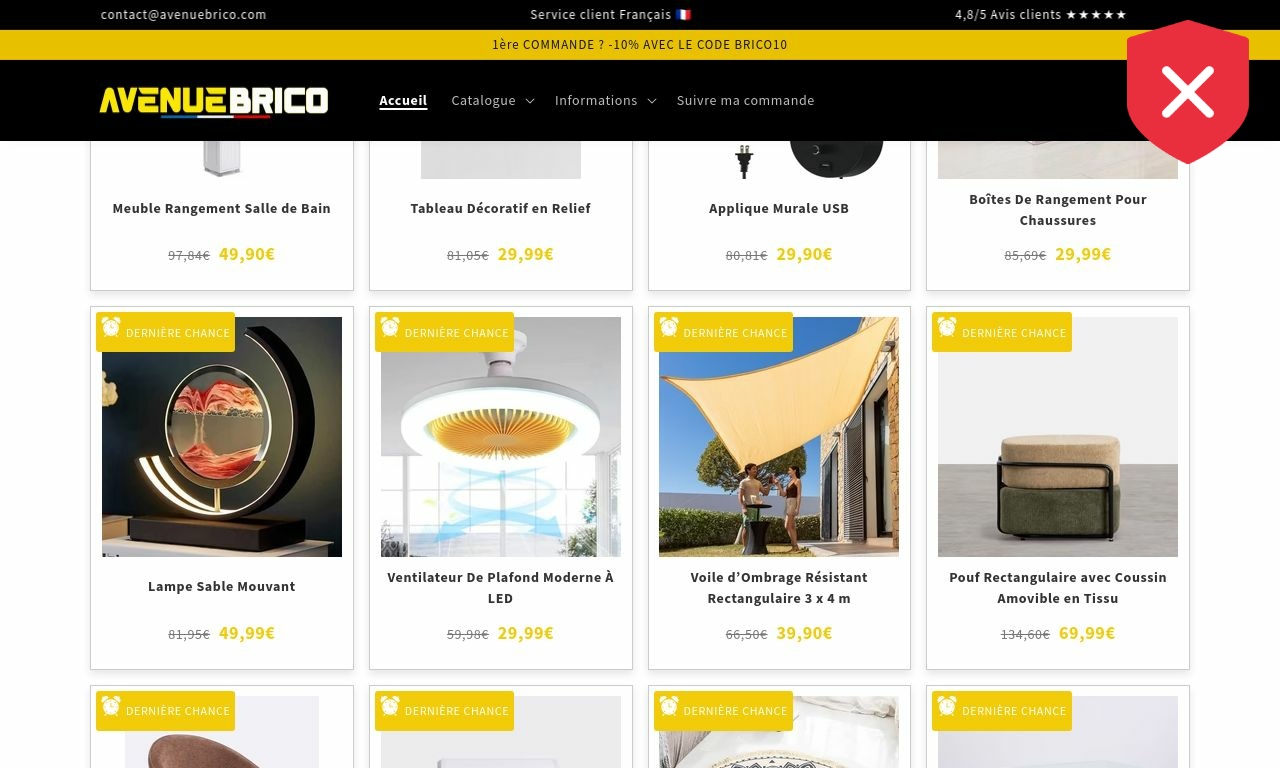Click the AvenueBrico logo

click(x=214, y=101)
